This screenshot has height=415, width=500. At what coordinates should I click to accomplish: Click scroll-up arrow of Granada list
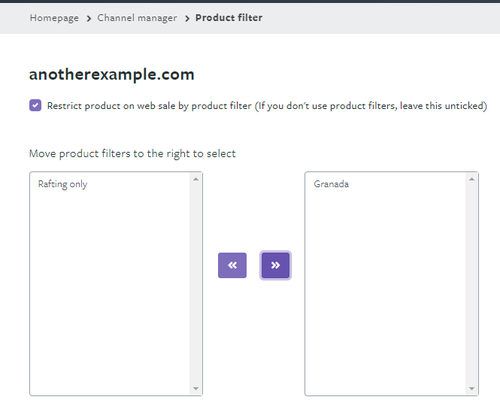pos(471,179)
